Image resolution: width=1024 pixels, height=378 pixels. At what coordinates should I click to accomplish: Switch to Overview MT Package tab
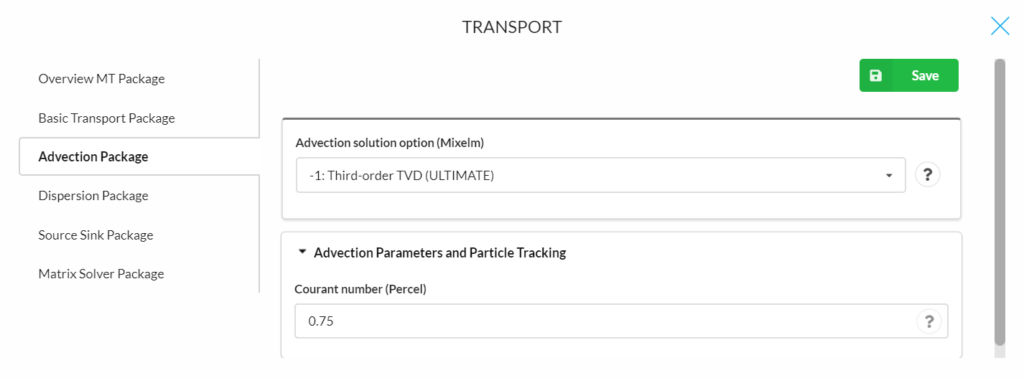pyautogui.click(x=101, y=79)
